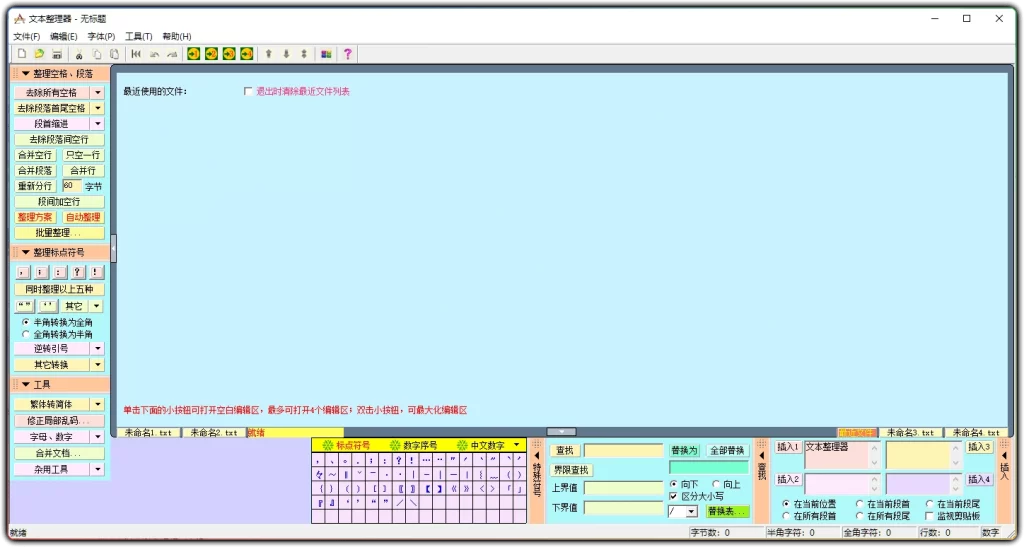Open dropdown next to 去除段落首尾空格
Image resolution: width=1024 pixels, height=547 pixels.
click(x=98, y=108)
